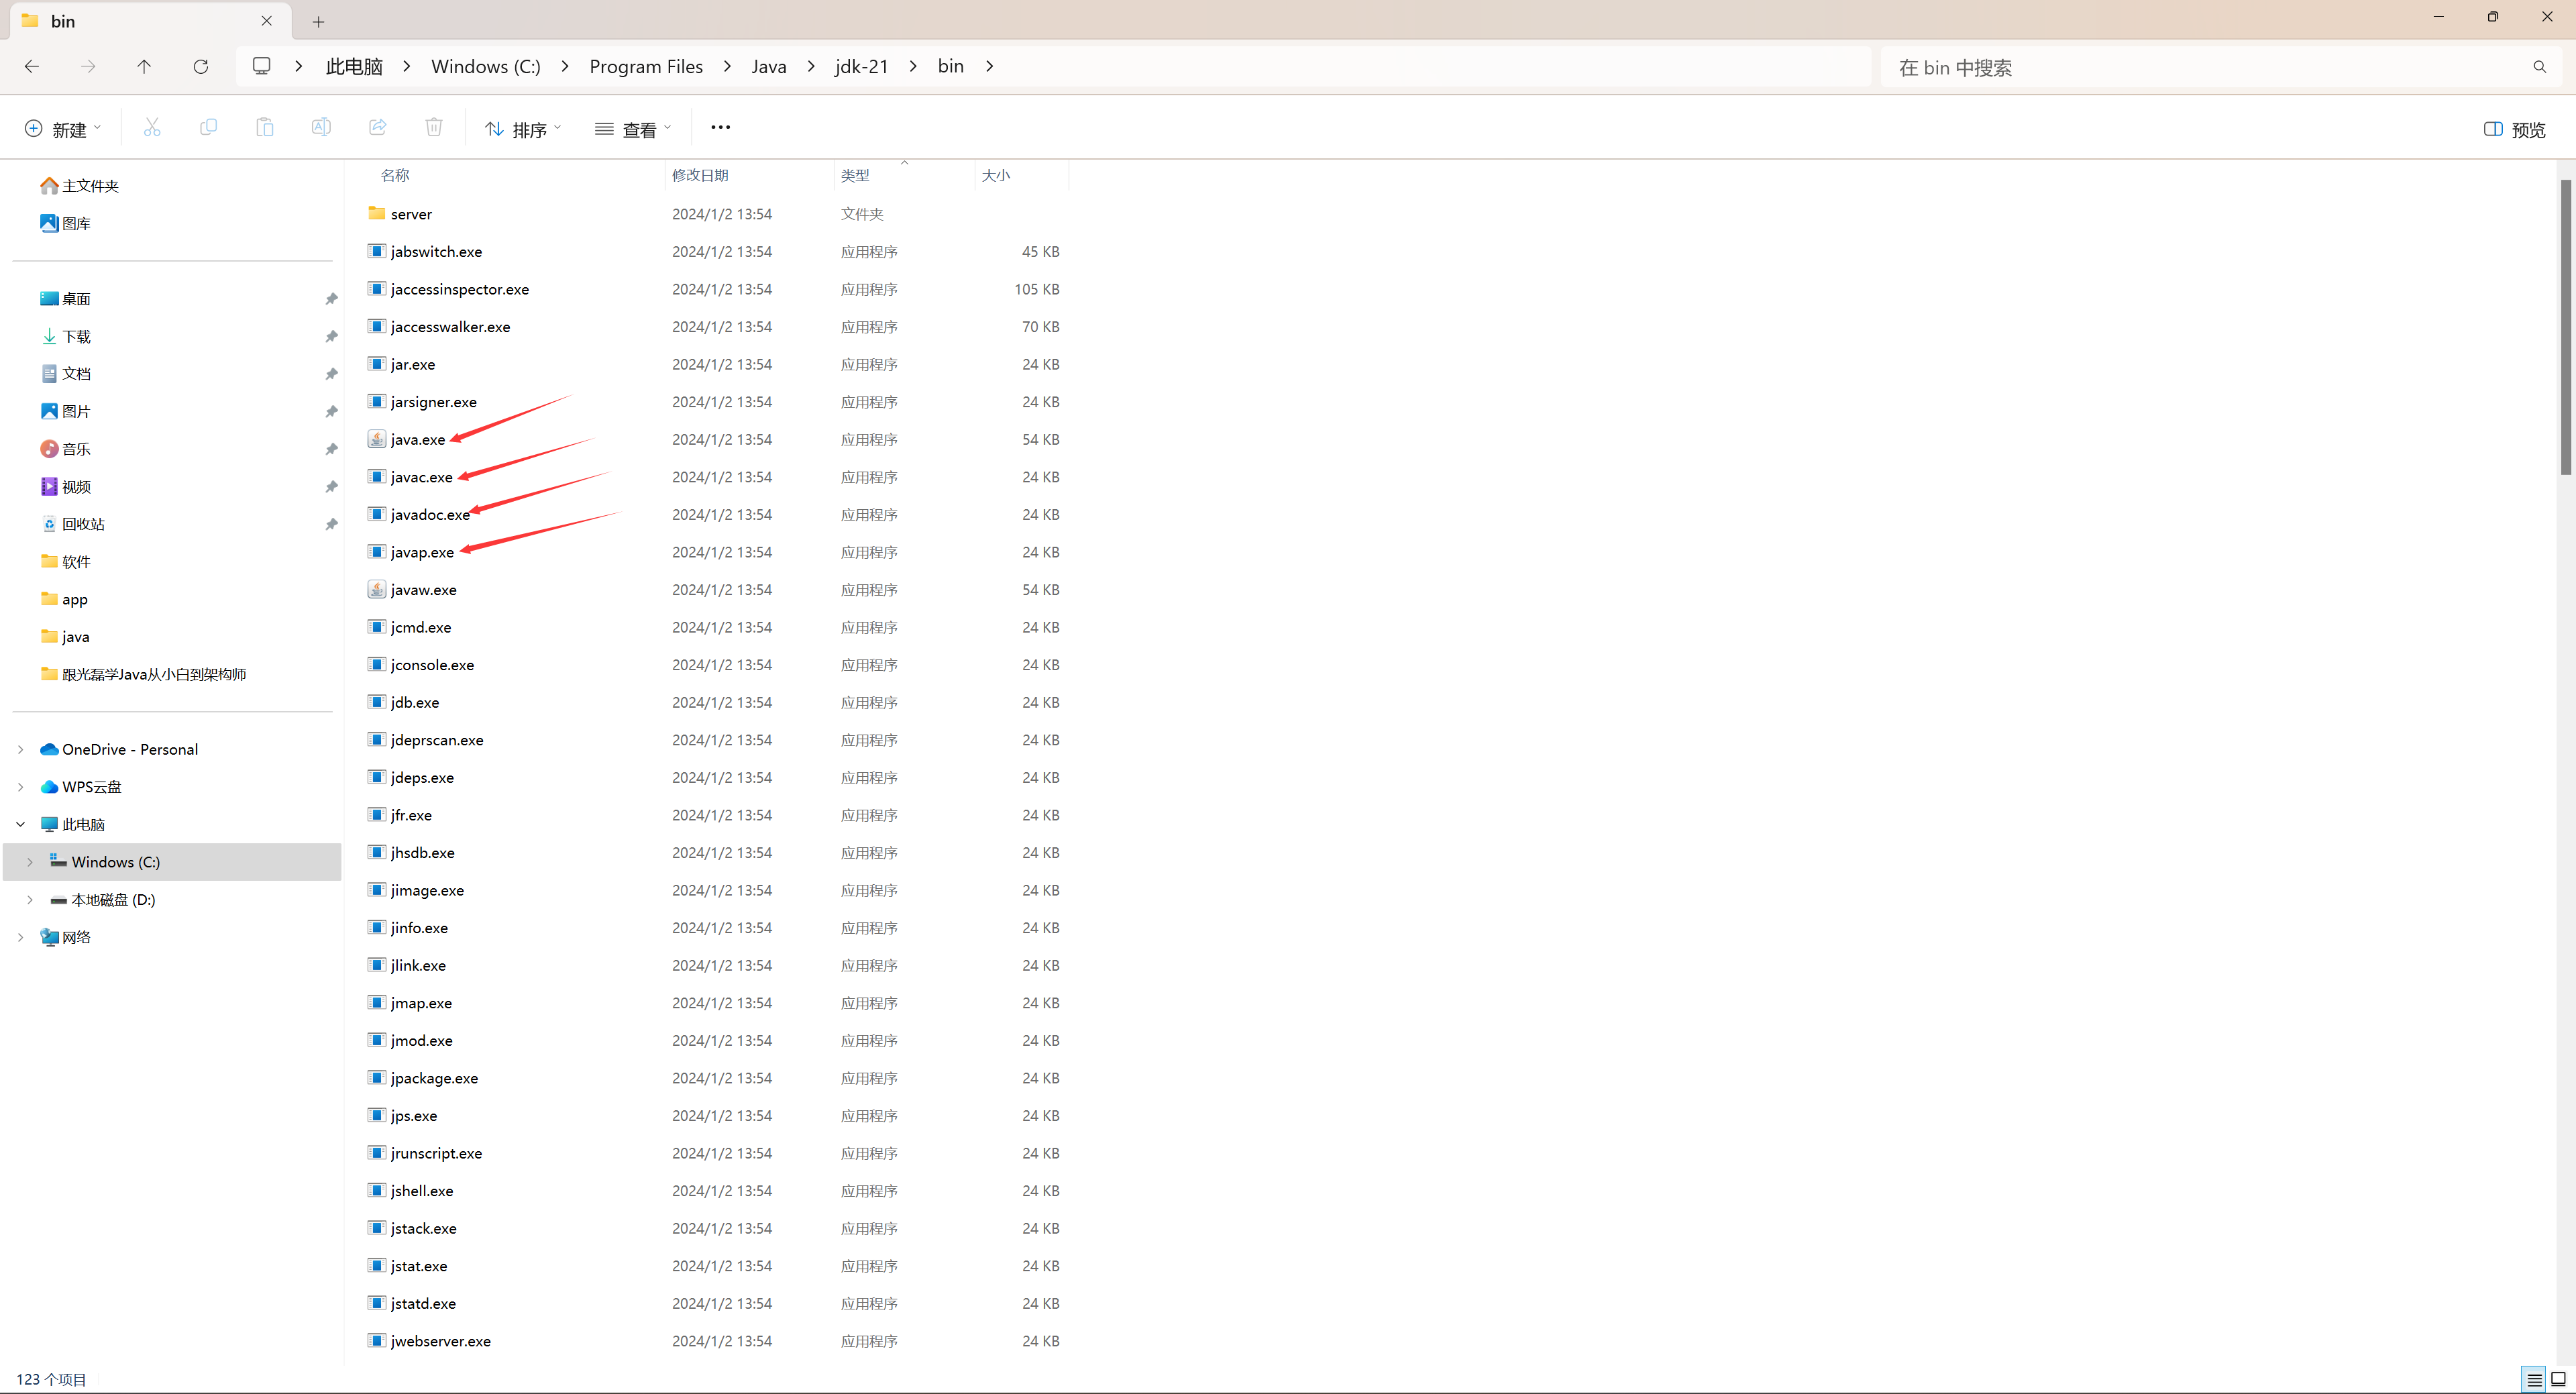Expand OneDrive - Personal tree node
This screenshot has height=1394, width=2576.
(x=21, y=749)
